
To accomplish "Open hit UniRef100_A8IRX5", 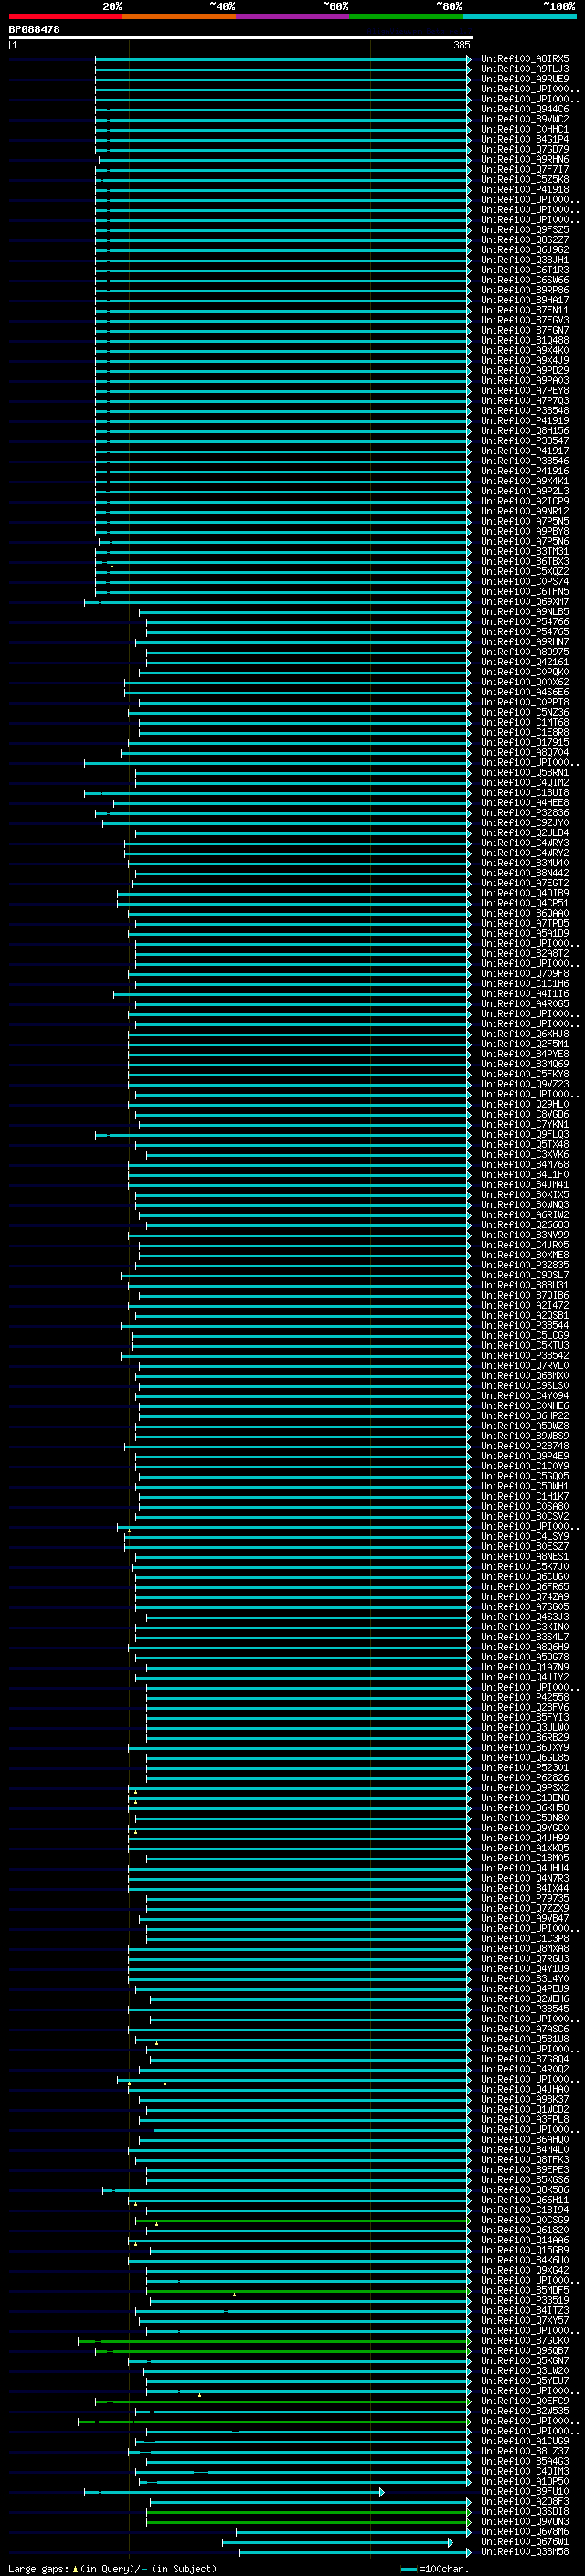I will click(x=525, y=59).
